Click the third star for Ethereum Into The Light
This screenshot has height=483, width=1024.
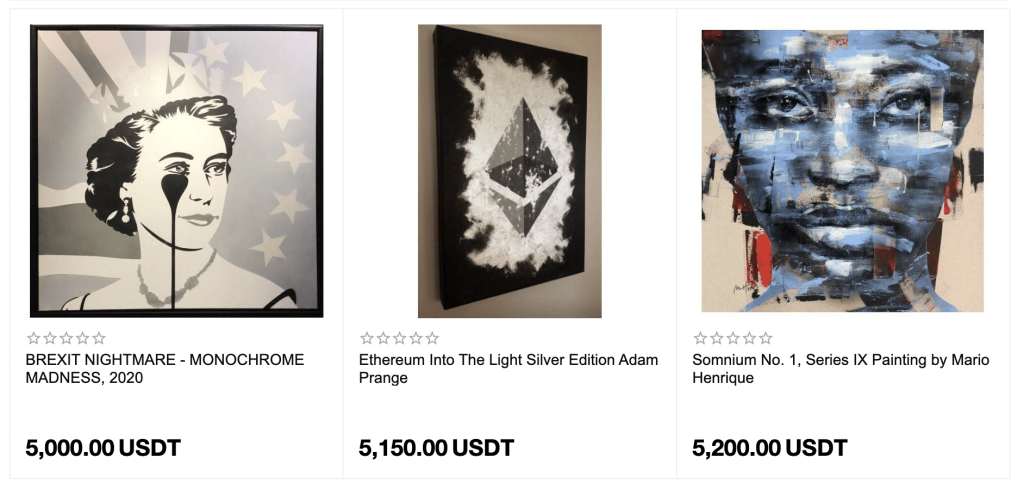[399, 339]
